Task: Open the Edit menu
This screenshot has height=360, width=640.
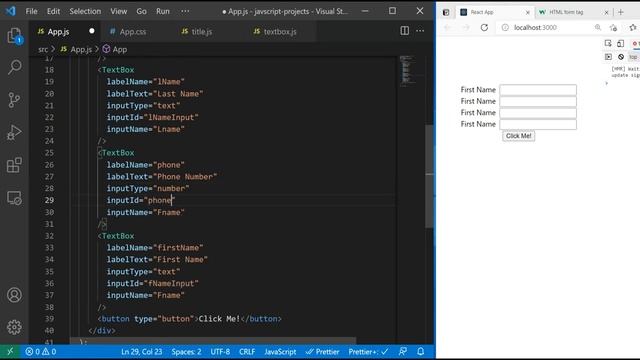Action: coord(53,11)
